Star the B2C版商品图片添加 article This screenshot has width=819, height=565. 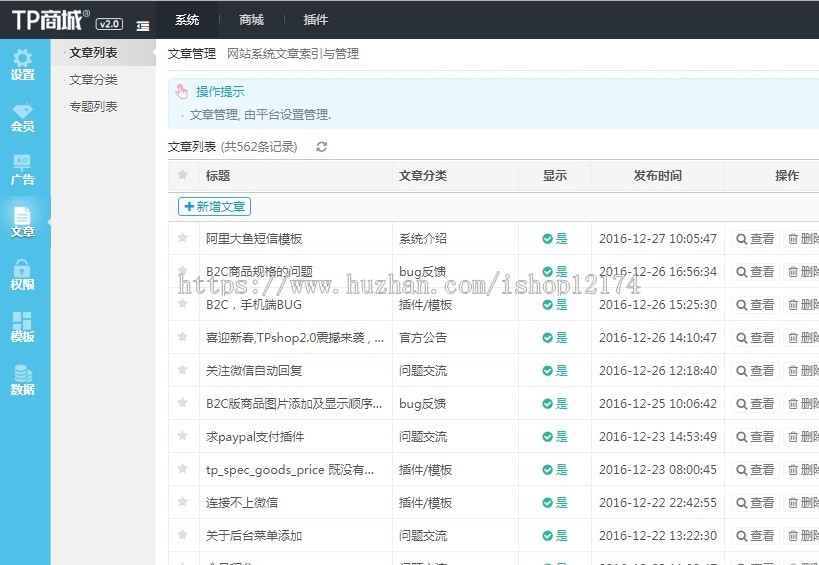click(x=182, y=403)
